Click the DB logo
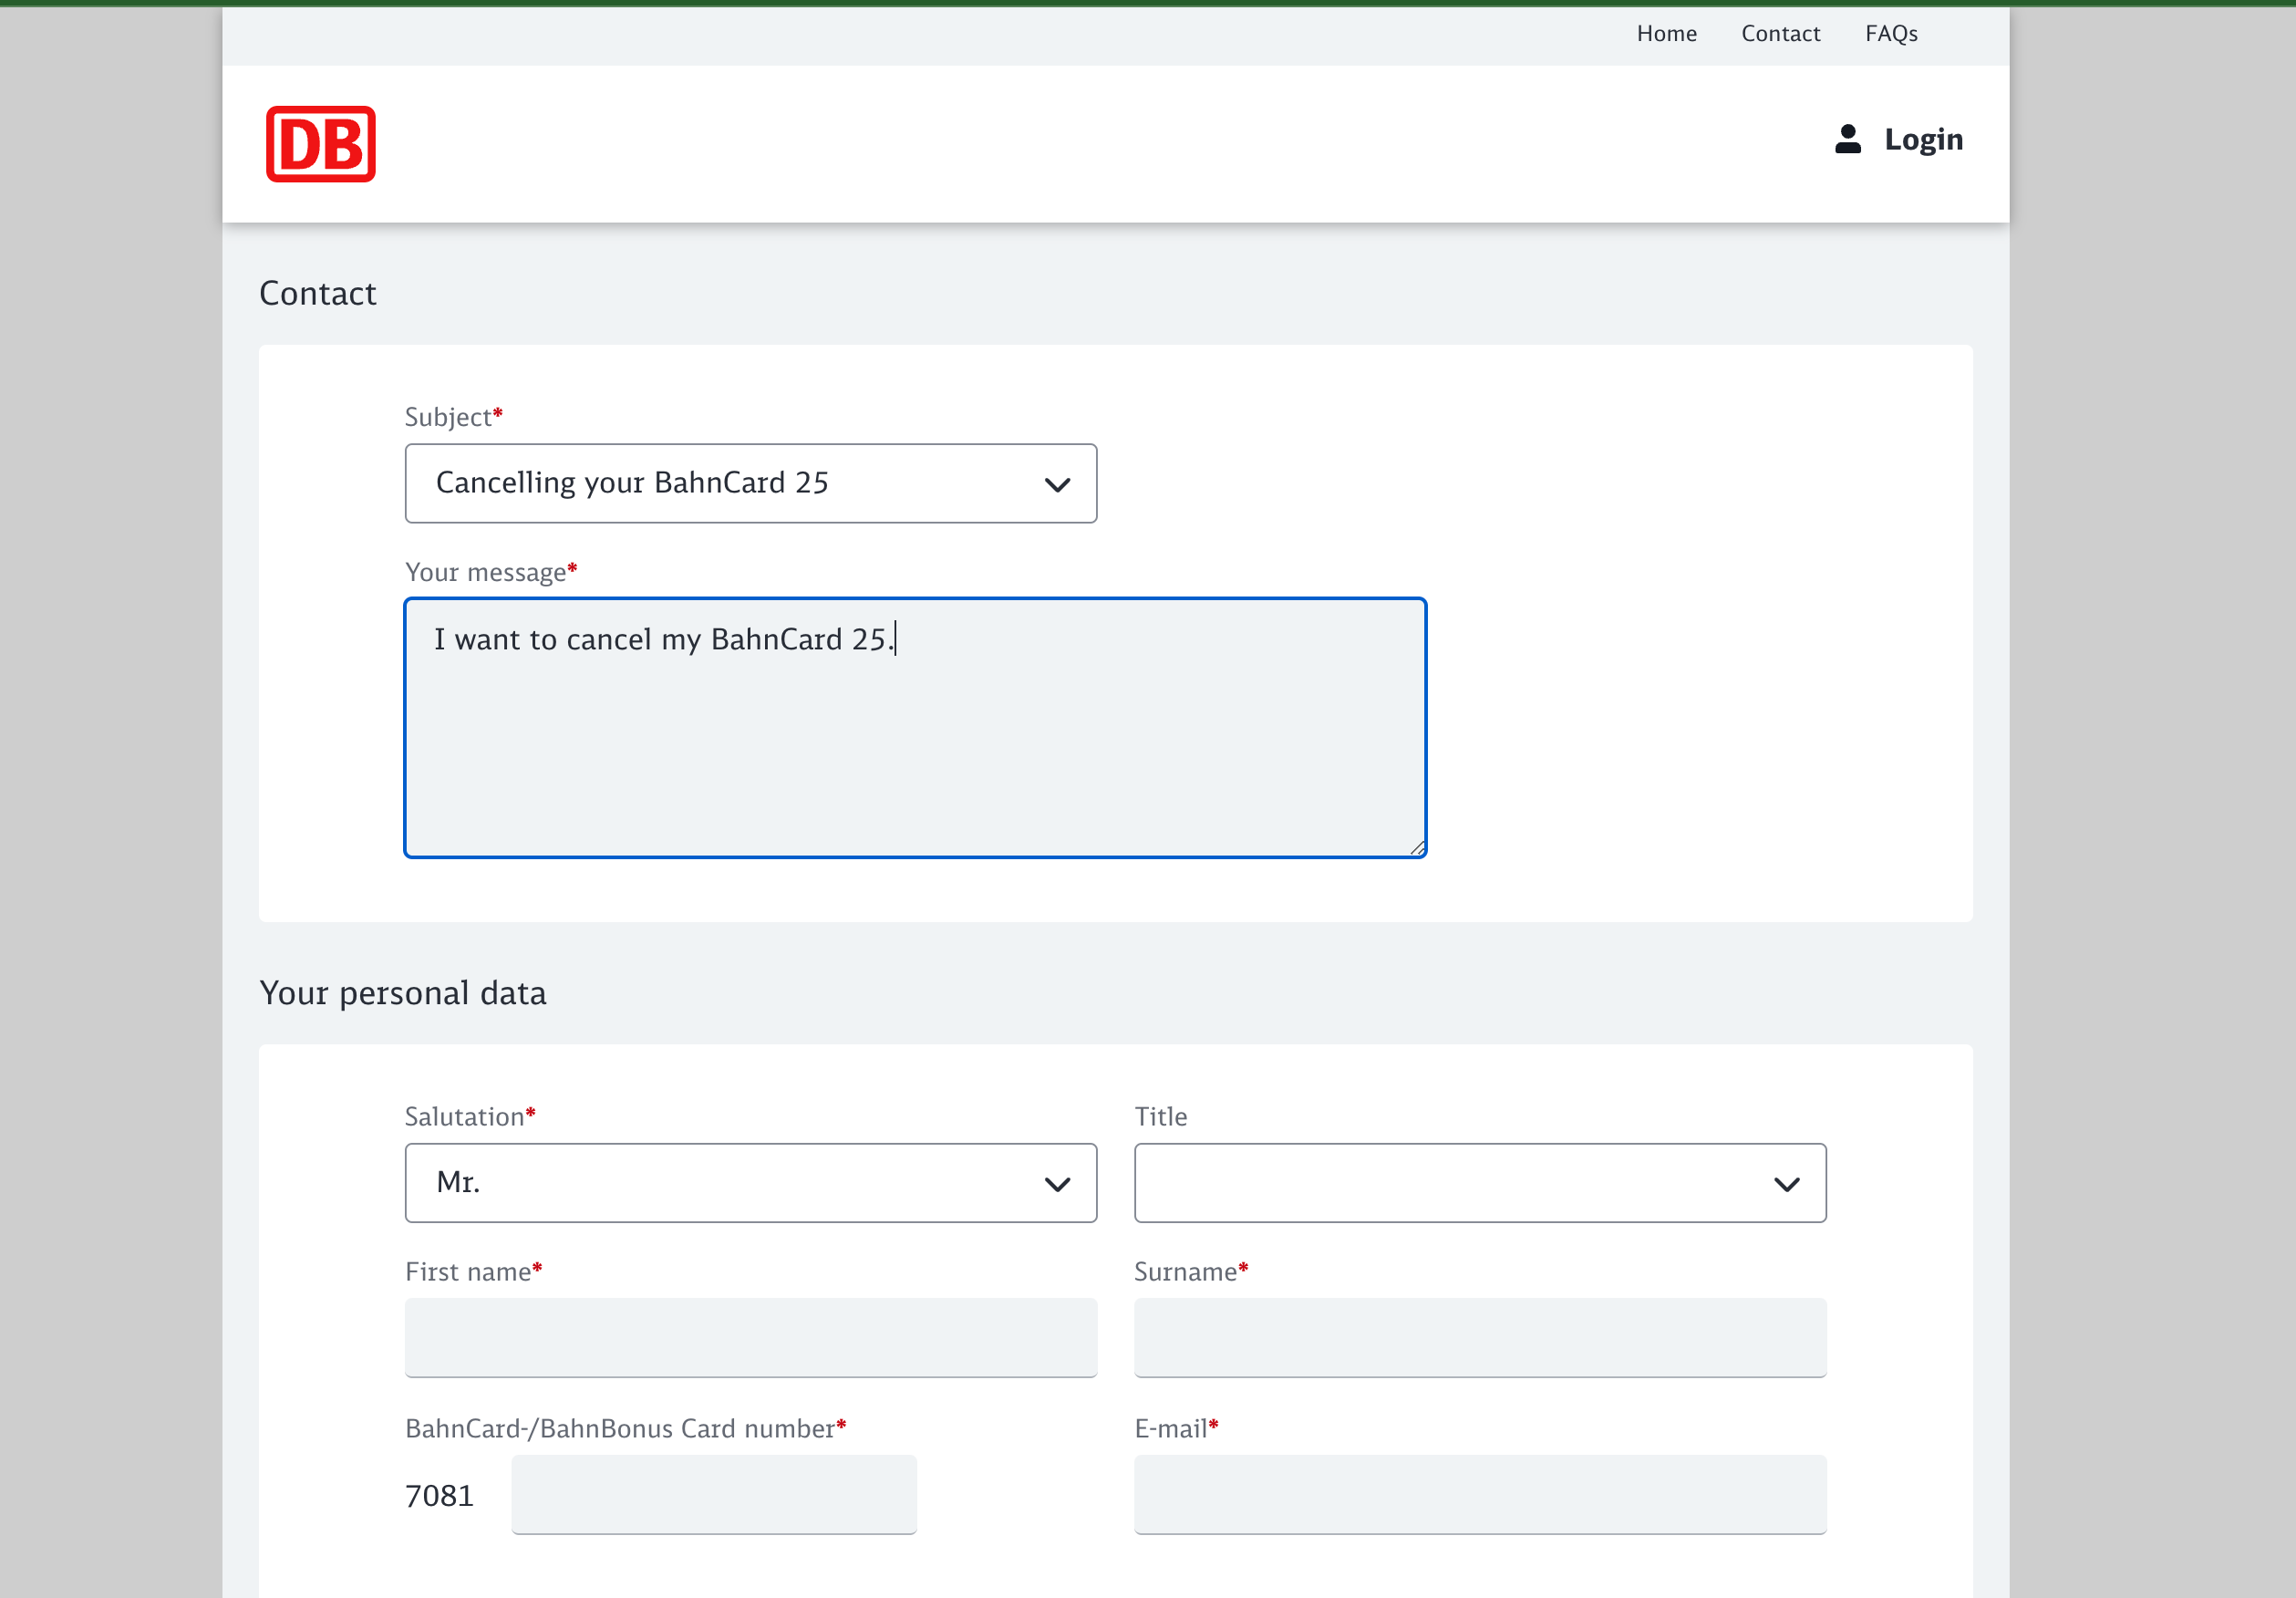 [x=321, y=144]
